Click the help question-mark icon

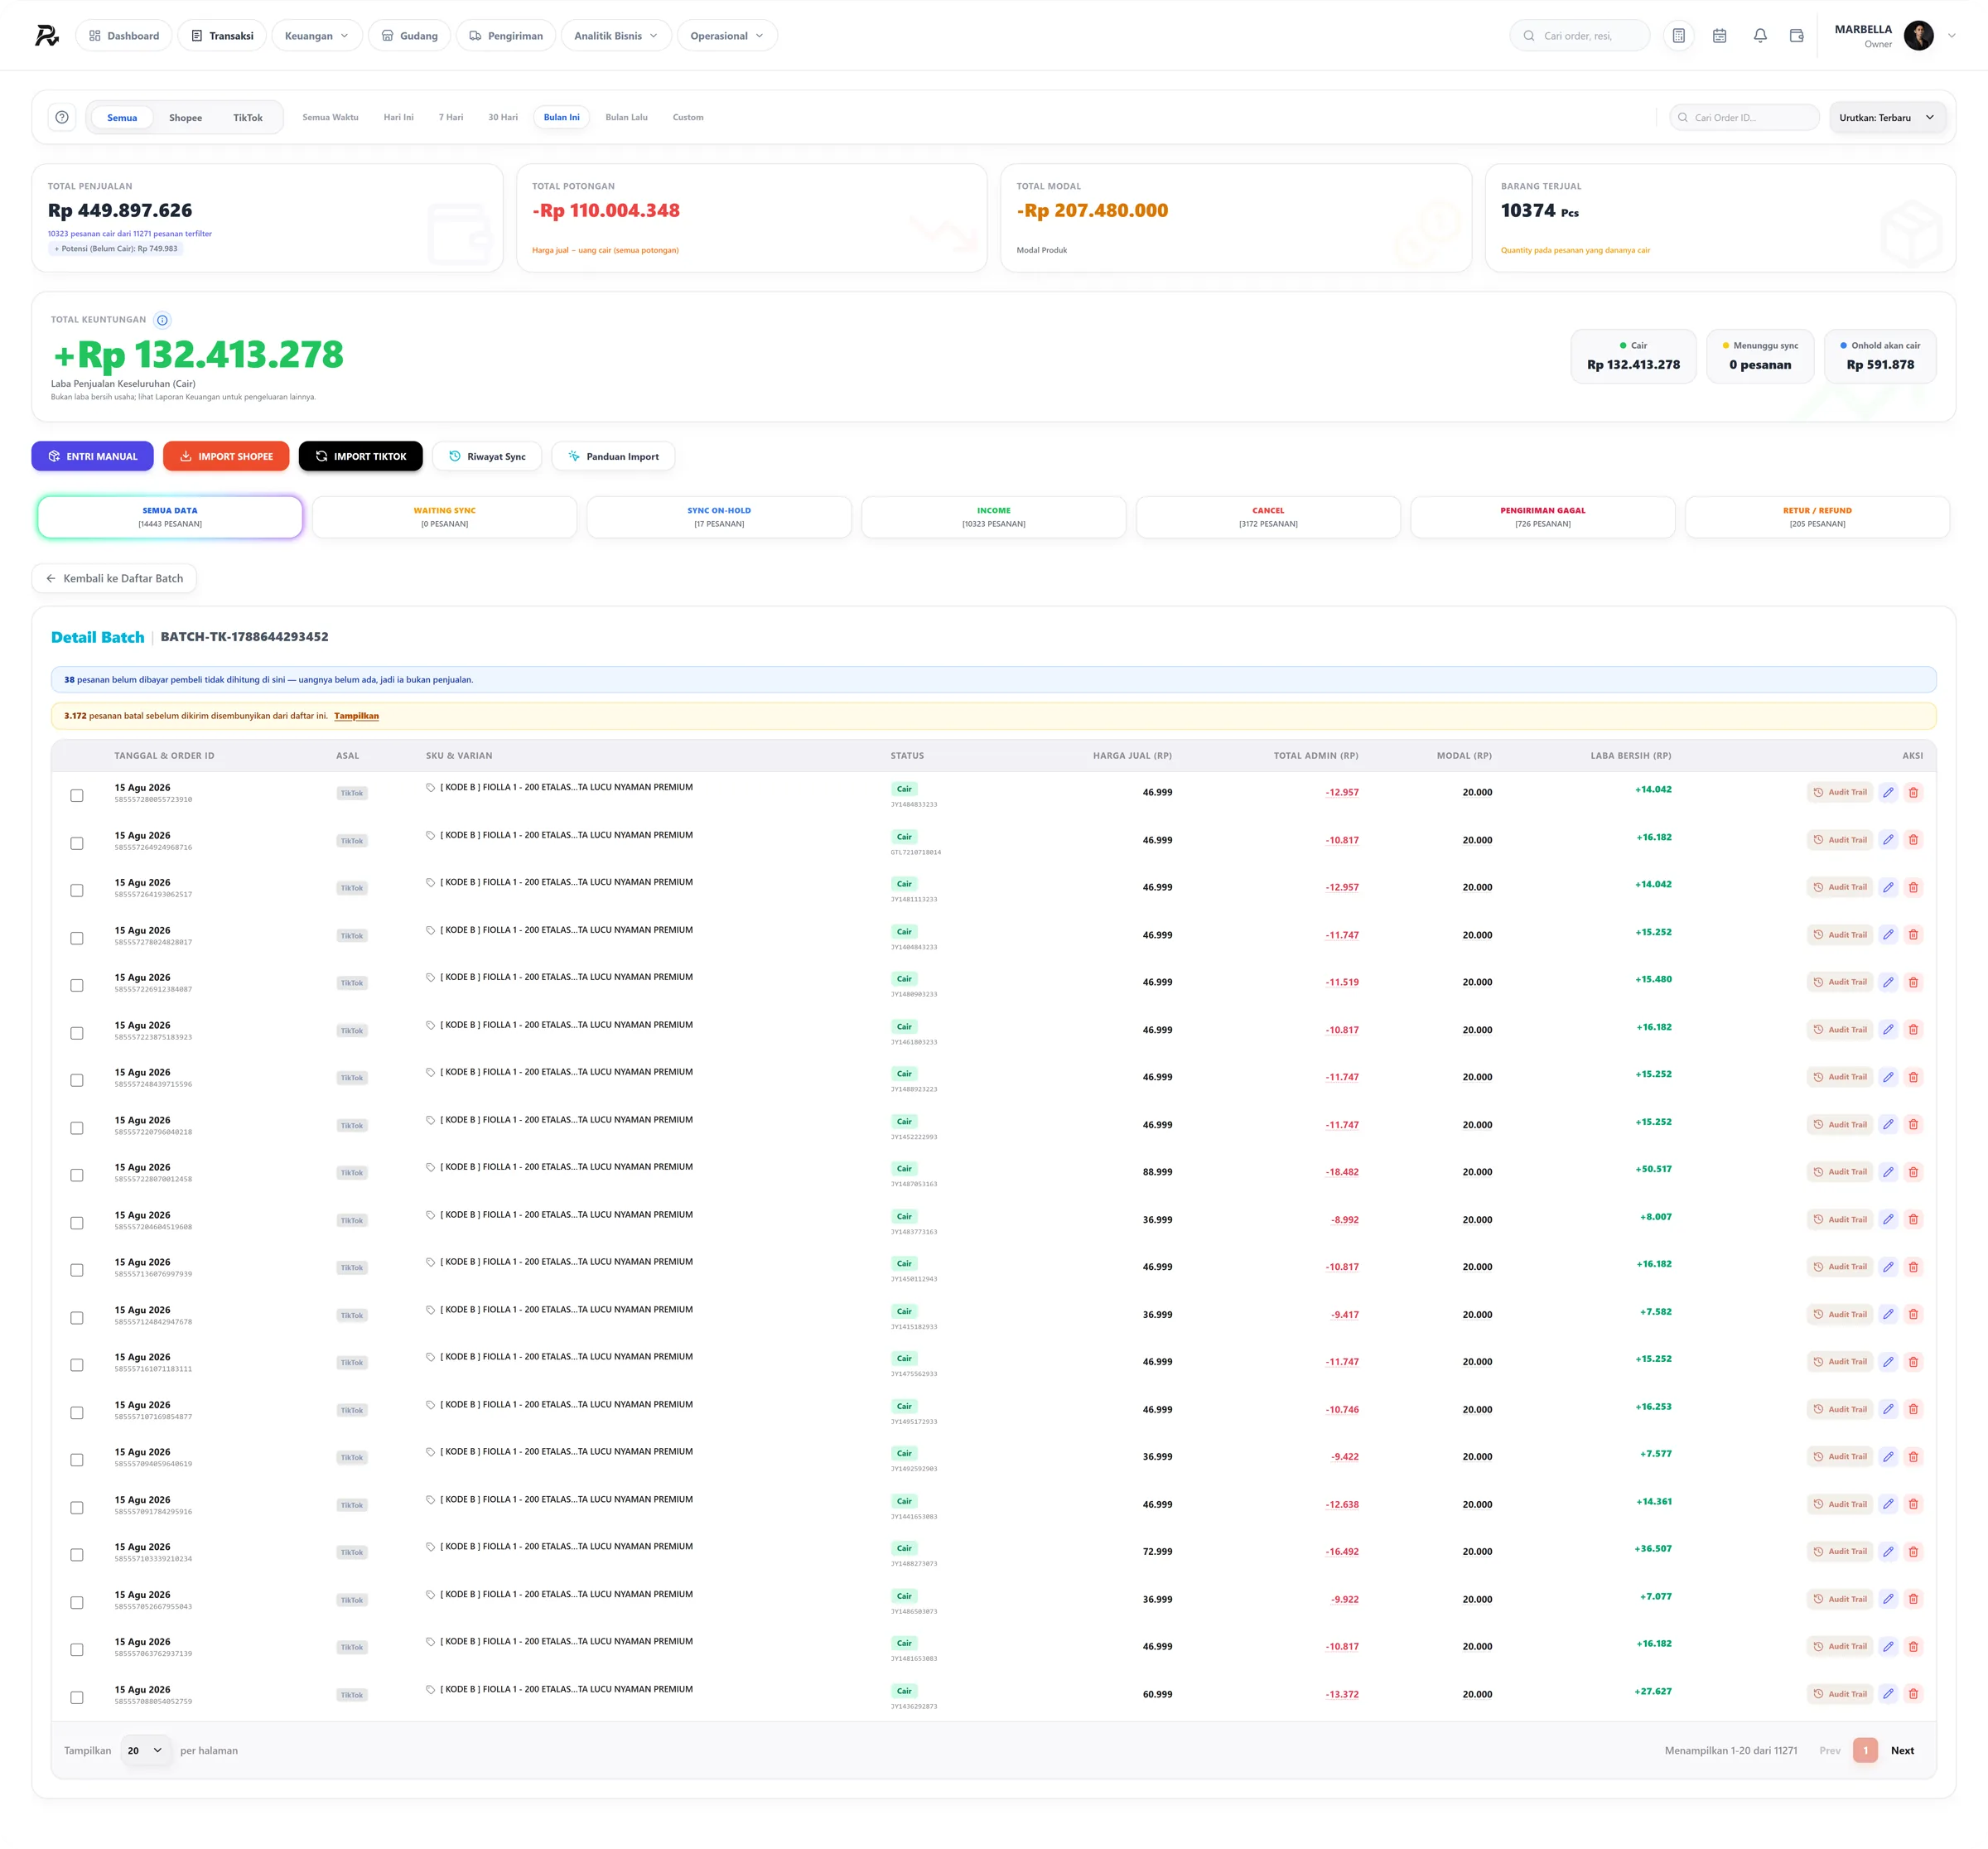pyautogui.click(x=62, y=117)
